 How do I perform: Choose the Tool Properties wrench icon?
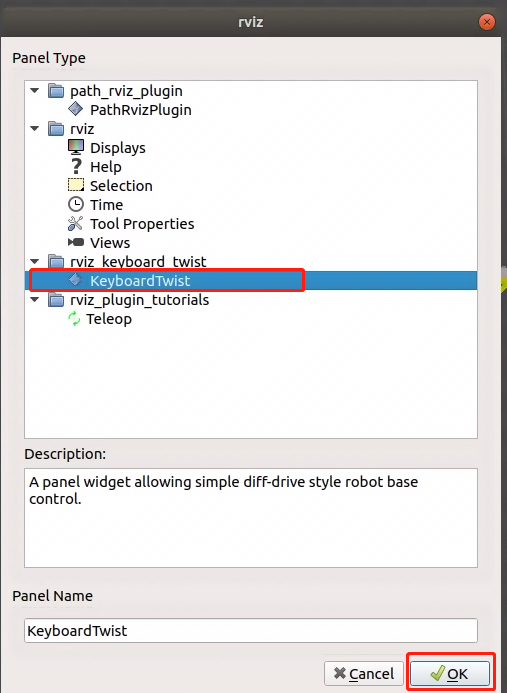[x=75, y=223]
